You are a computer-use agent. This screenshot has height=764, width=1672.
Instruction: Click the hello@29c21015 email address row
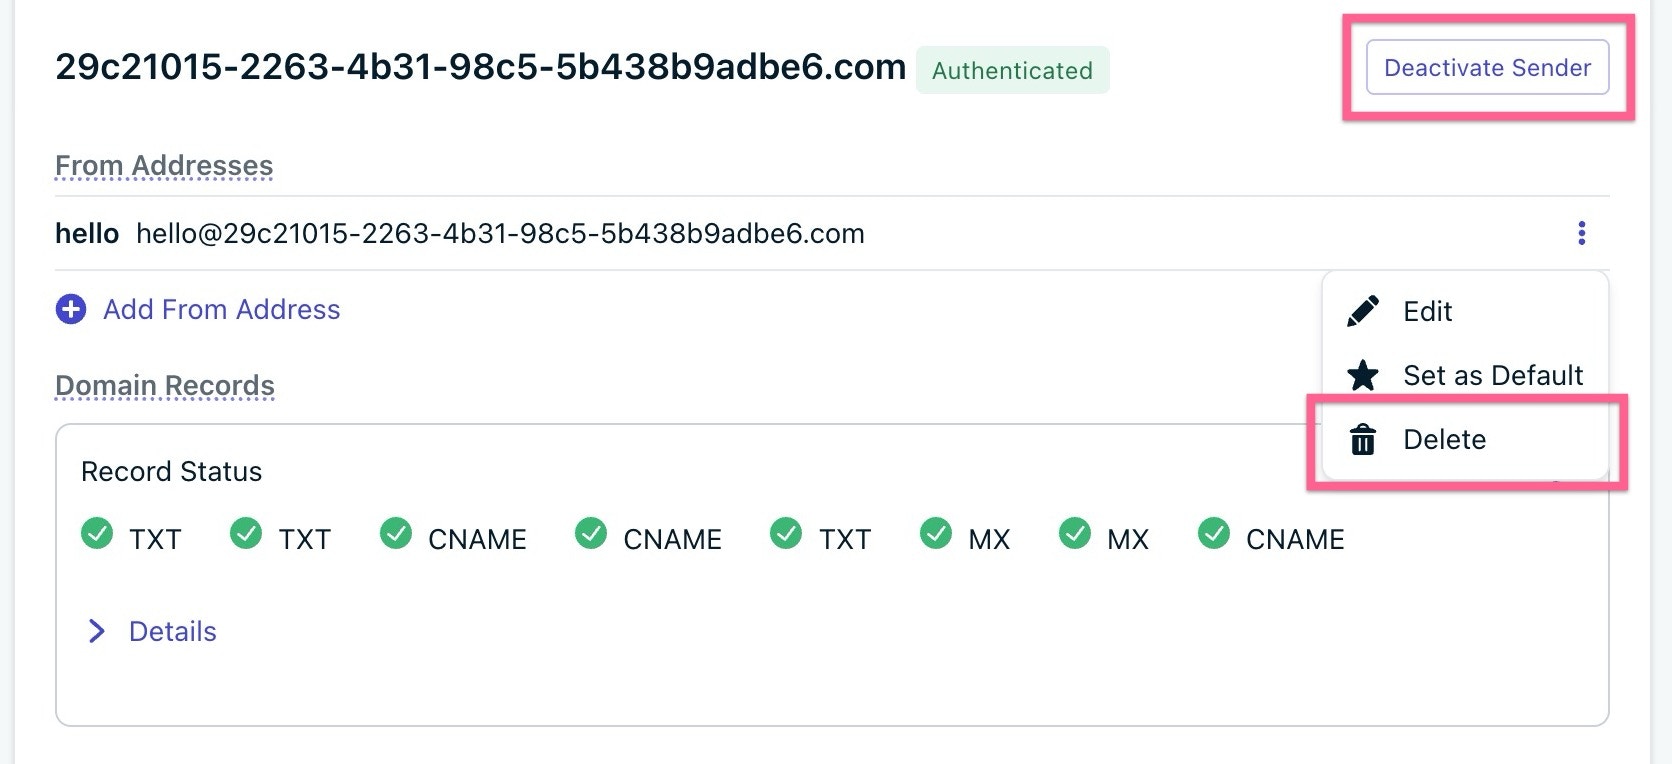[x=832, y=233]
